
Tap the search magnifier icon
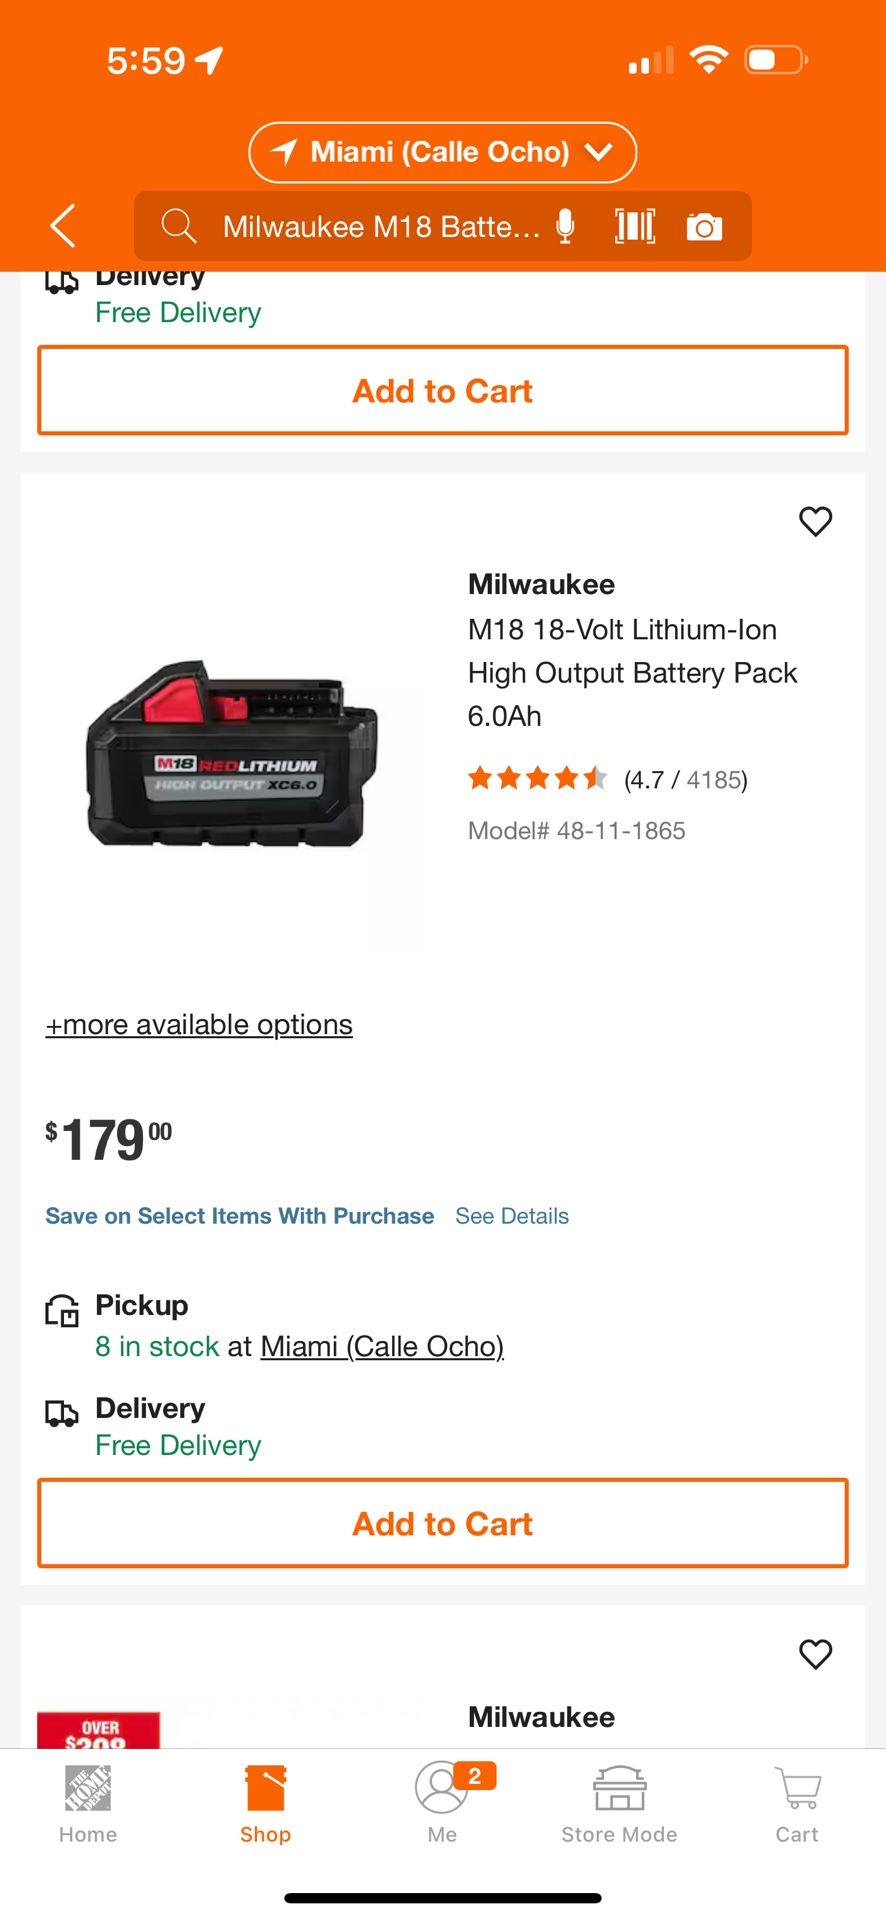click(179, 227)
